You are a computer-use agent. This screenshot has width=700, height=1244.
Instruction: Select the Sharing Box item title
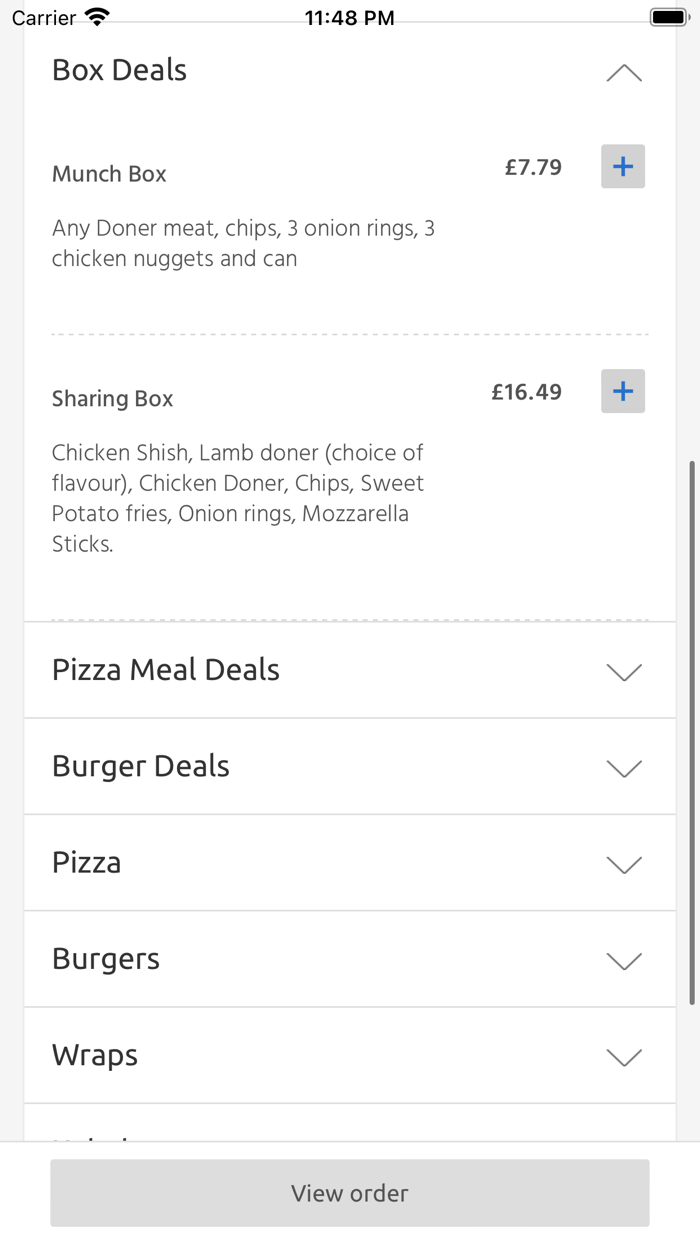pyautogui.click(x=113, y=399)
